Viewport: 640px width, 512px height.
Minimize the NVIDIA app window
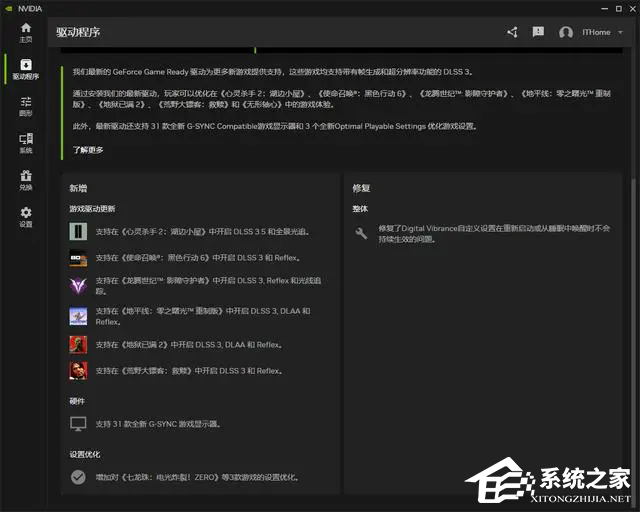tap(604, 9)
